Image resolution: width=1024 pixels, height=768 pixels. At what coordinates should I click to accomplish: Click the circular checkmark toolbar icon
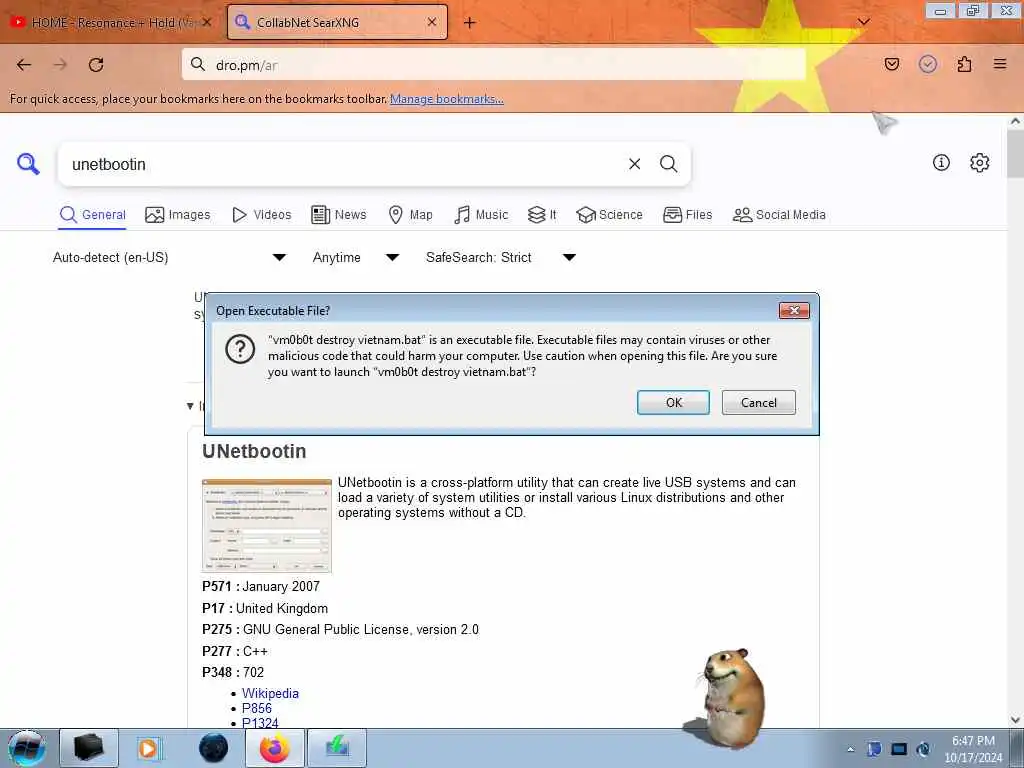coord(927,64)
